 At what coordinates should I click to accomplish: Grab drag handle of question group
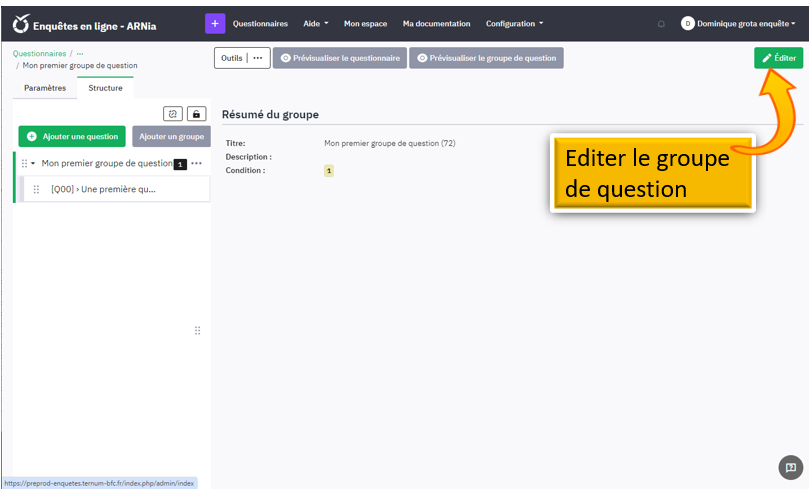point(25,164)
